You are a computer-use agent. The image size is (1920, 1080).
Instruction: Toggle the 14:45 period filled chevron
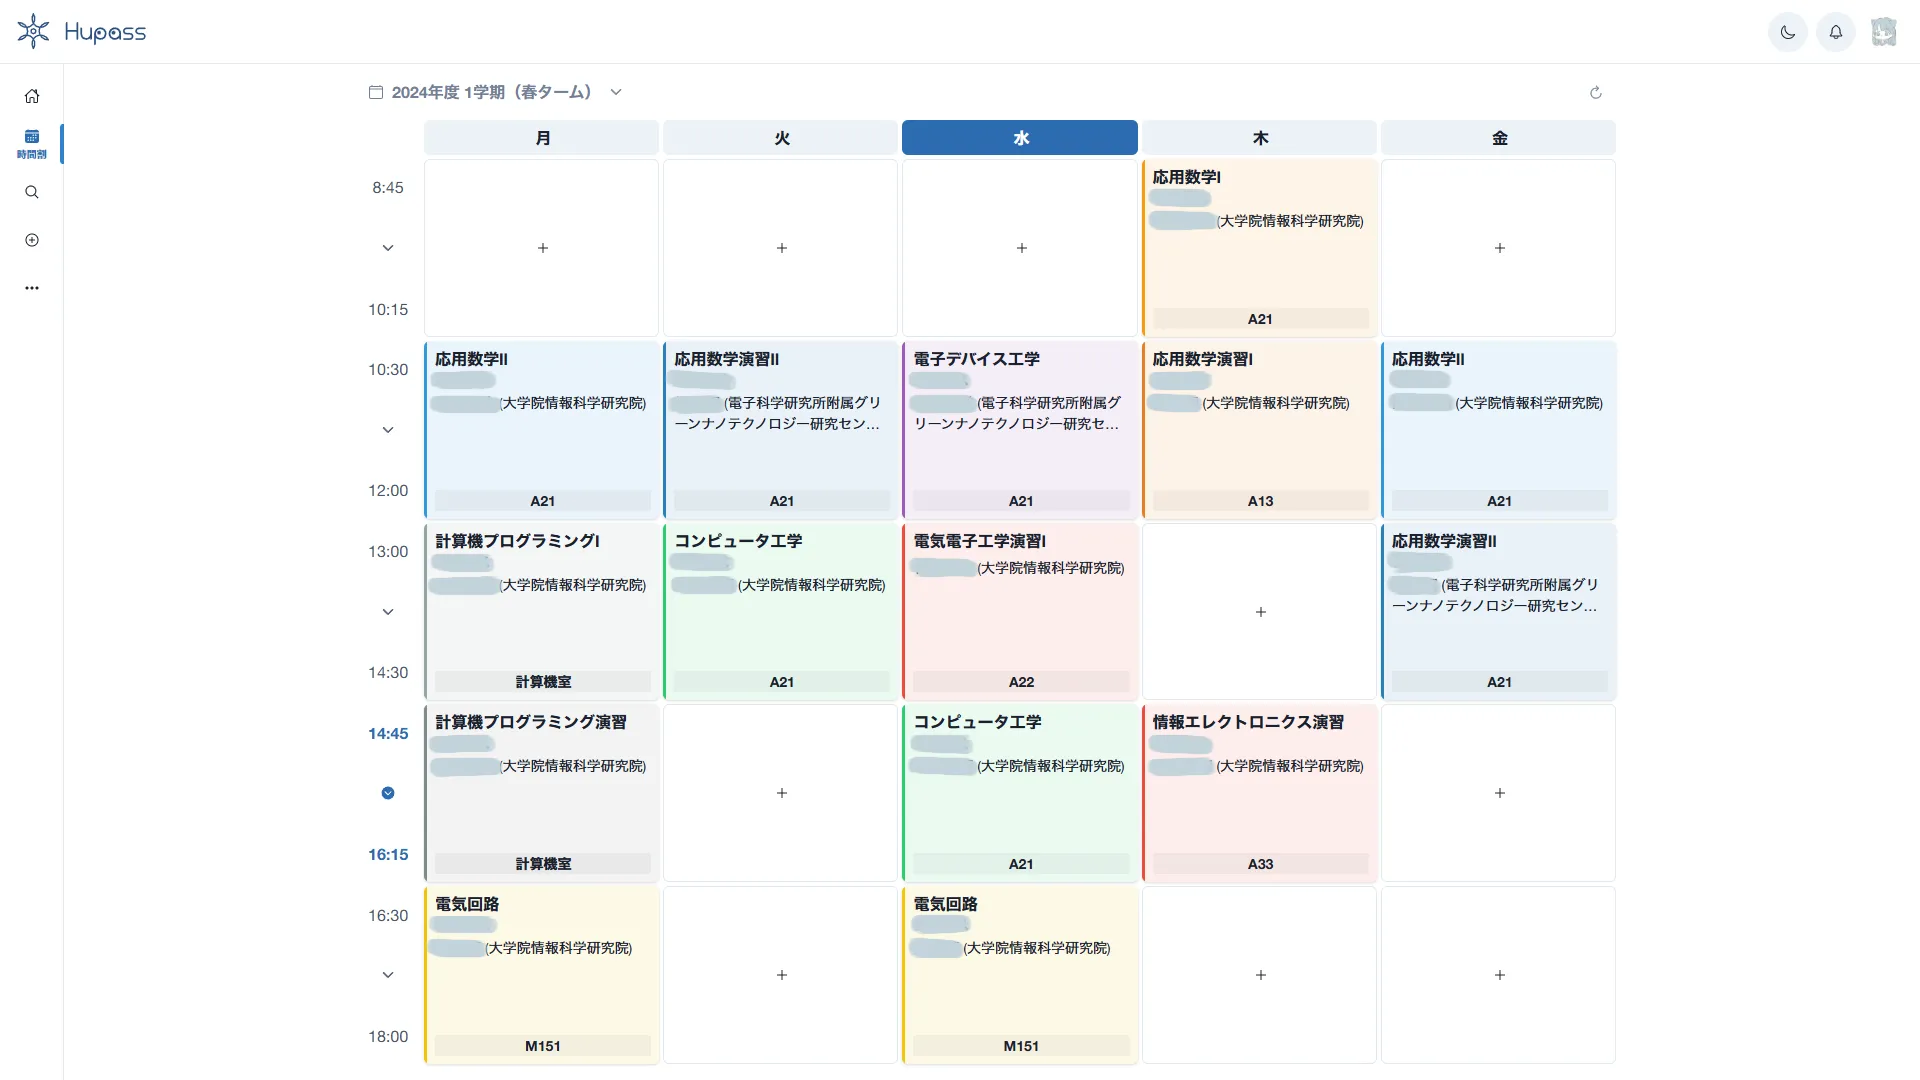[x=388, y=793]
